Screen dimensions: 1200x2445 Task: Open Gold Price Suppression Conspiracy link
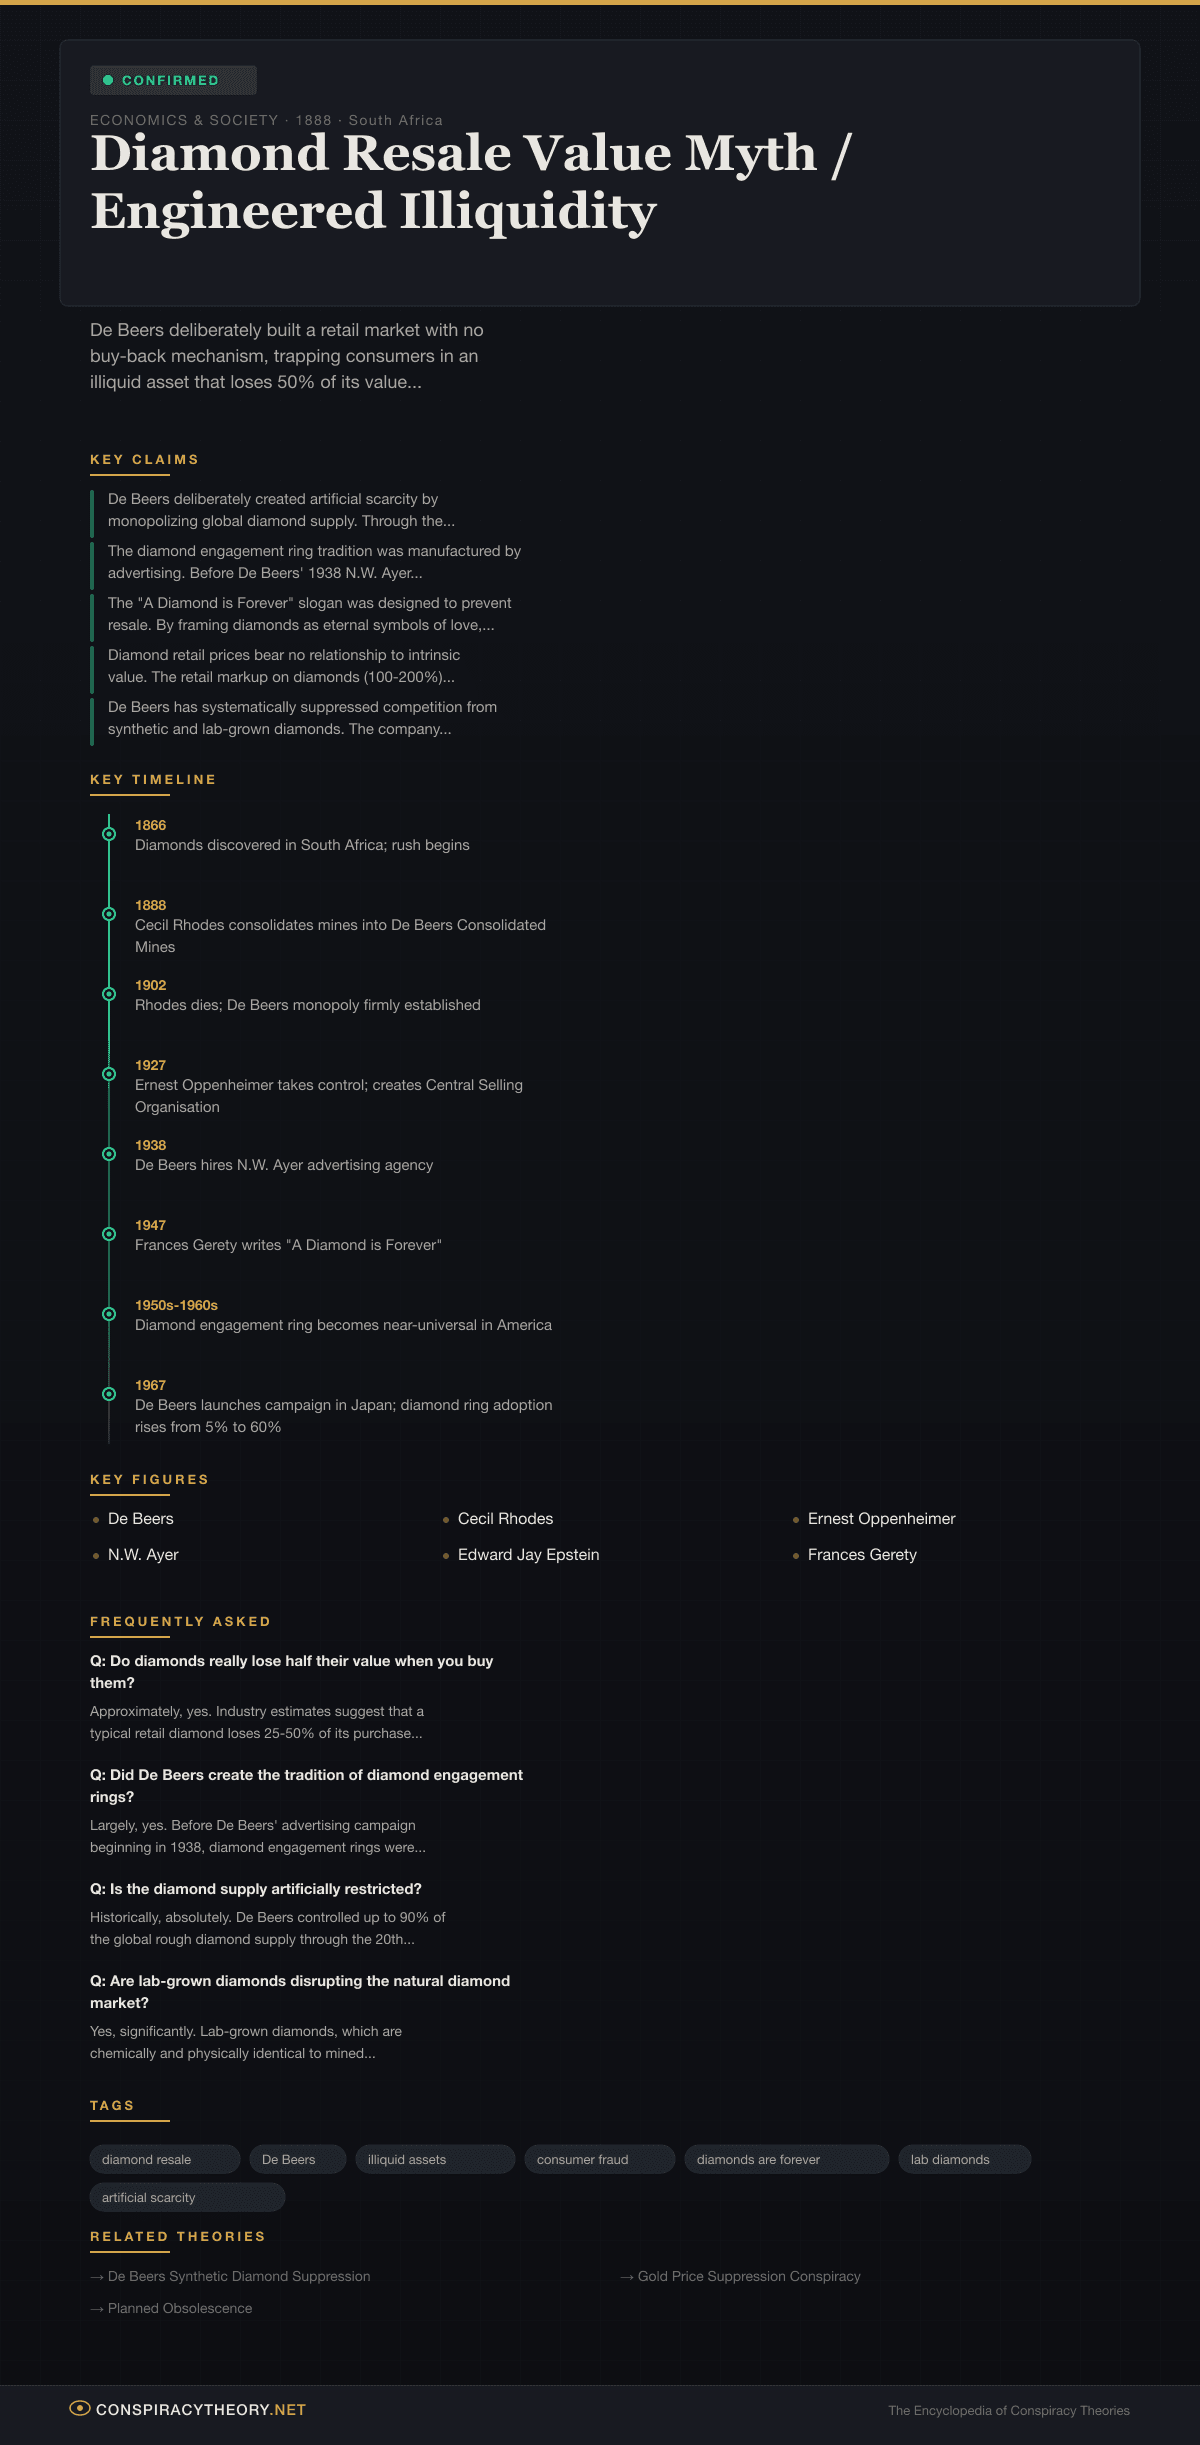pyautogui.click(x=748, y=2276)
